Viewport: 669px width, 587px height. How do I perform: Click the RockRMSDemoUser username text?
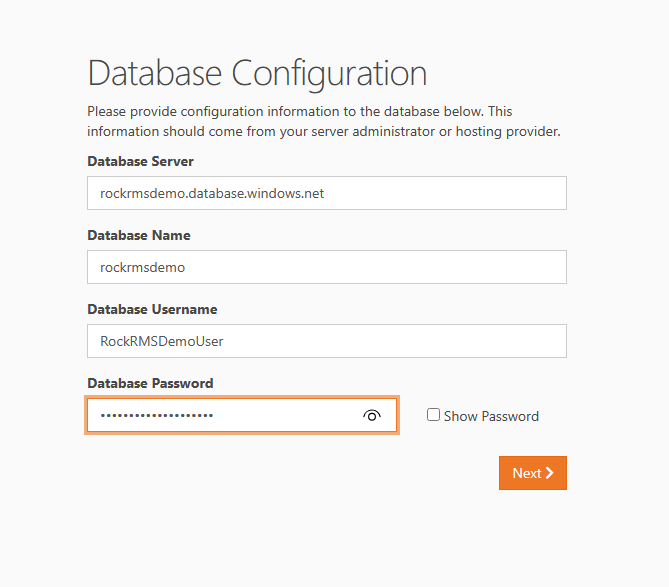pyautogui.click(x=162, y=341)
